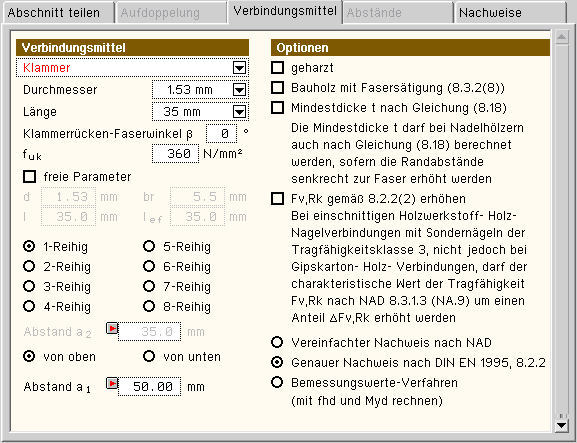This screenshot has width=577, height=443.
Task: Click the scrollbar up arrow
Action: click(562, 37)
